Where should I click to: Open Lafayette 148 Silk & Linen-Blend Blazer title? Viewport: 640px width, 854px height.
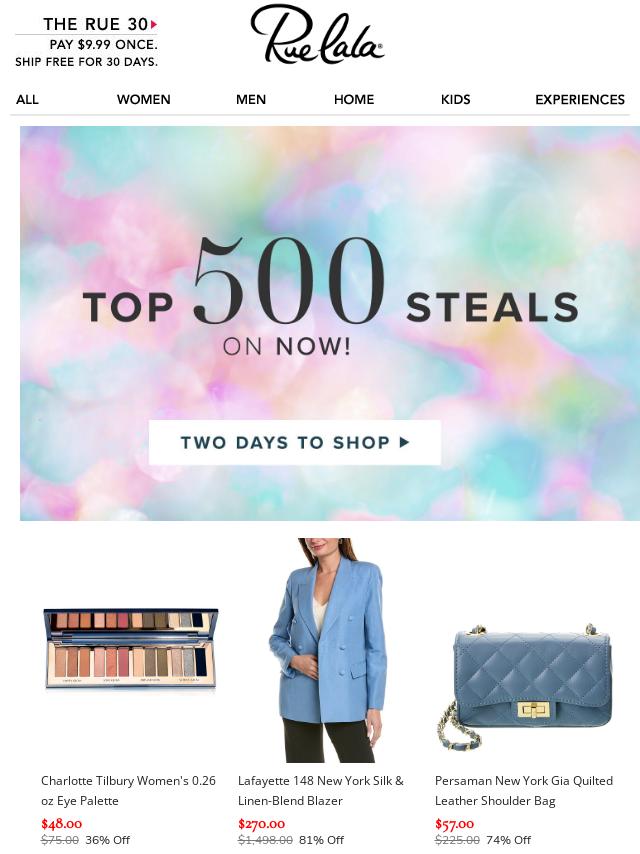[321, 790]
